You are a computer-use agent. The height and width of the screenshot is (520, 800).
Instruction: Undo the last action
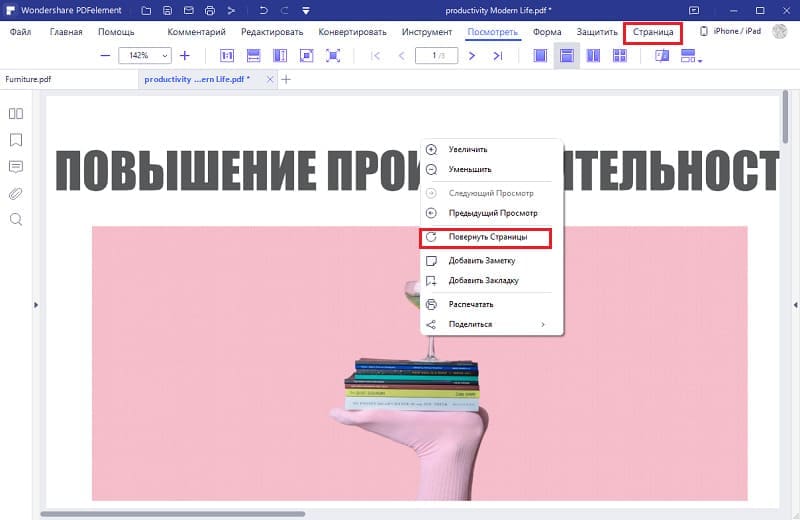pyautogui.click(x=263, y=10)
